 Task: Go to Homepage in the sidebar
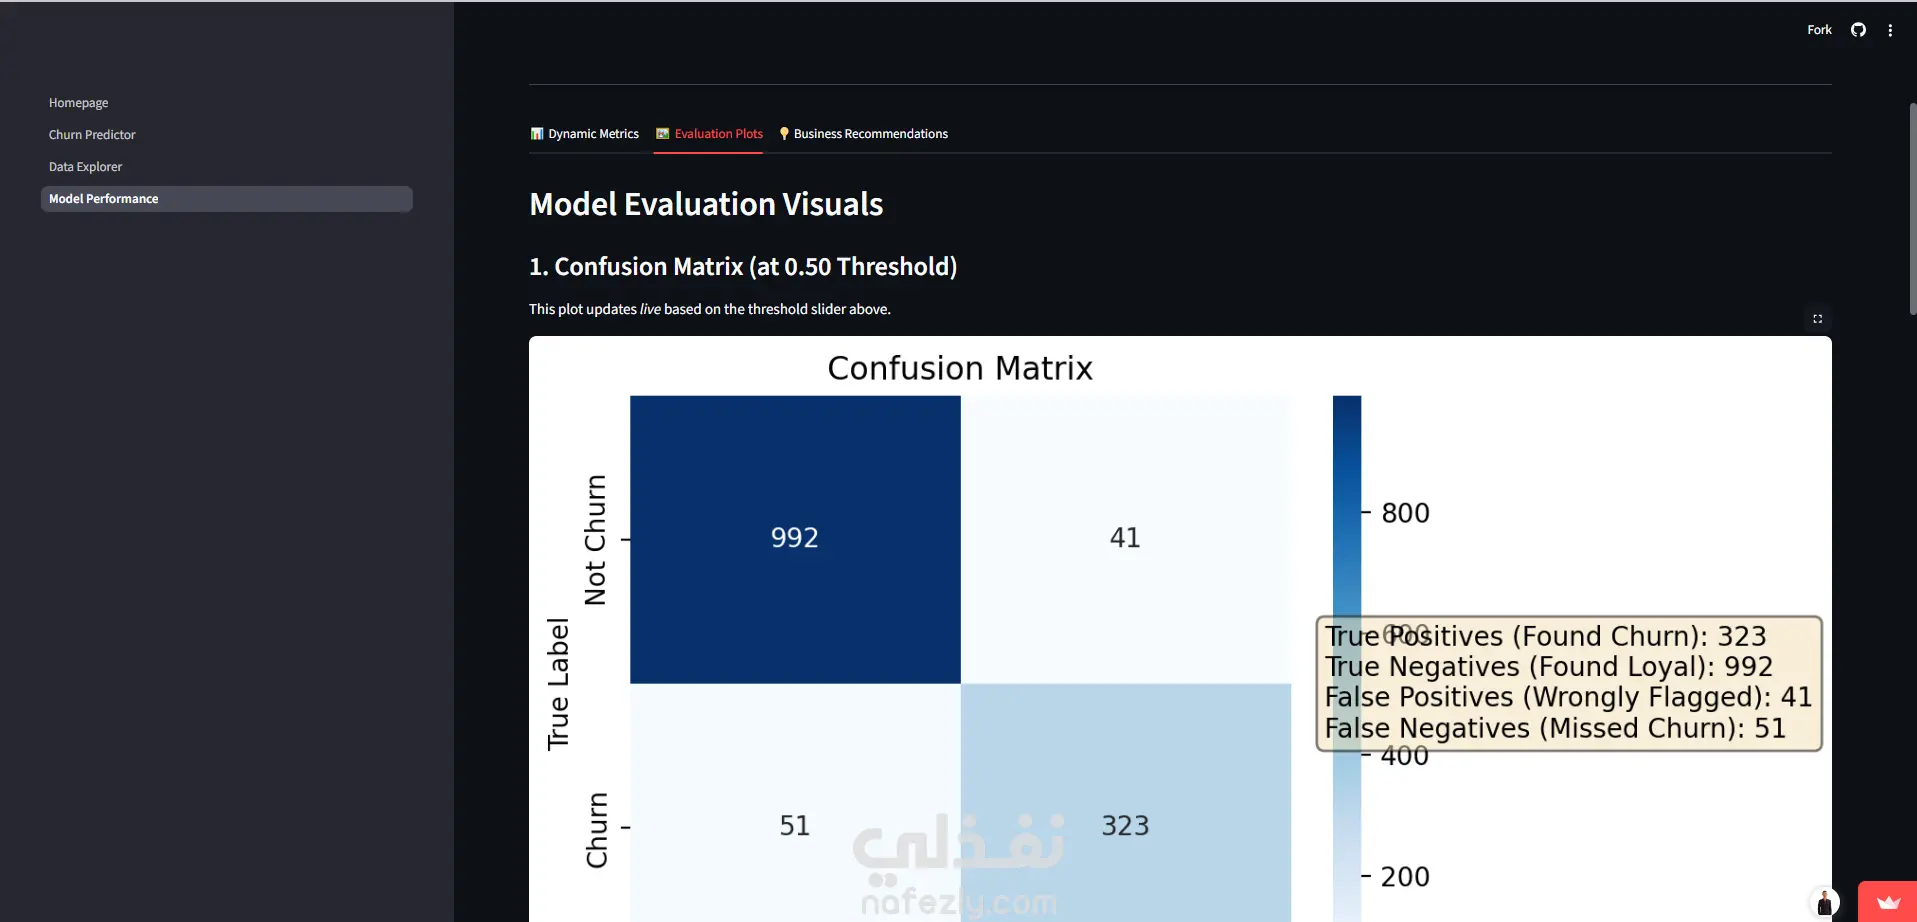click(x=79, y=103)
